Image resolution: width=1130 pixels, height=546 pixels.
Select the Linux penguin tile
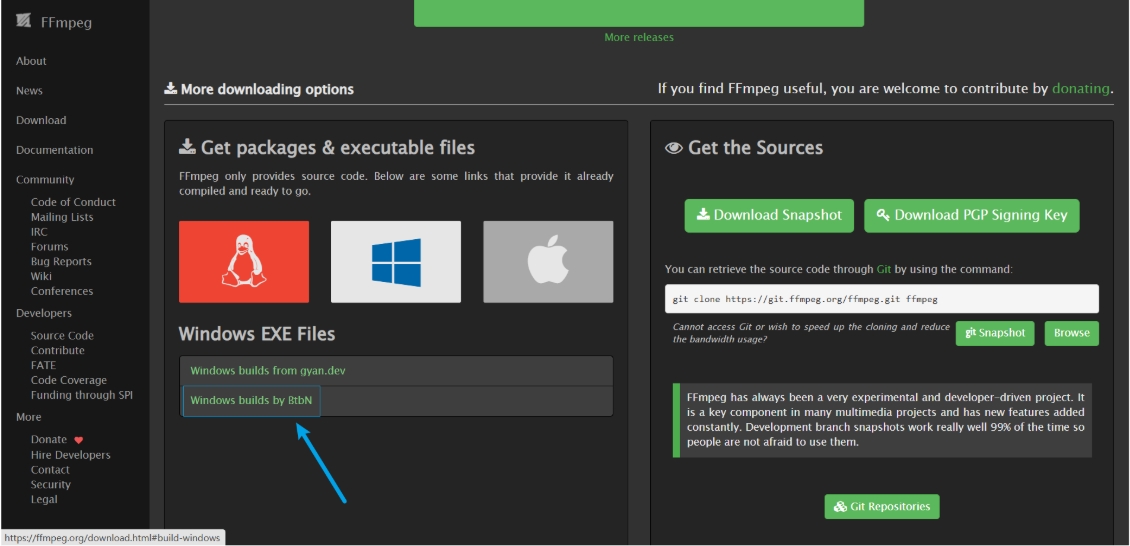click(244, 261)
